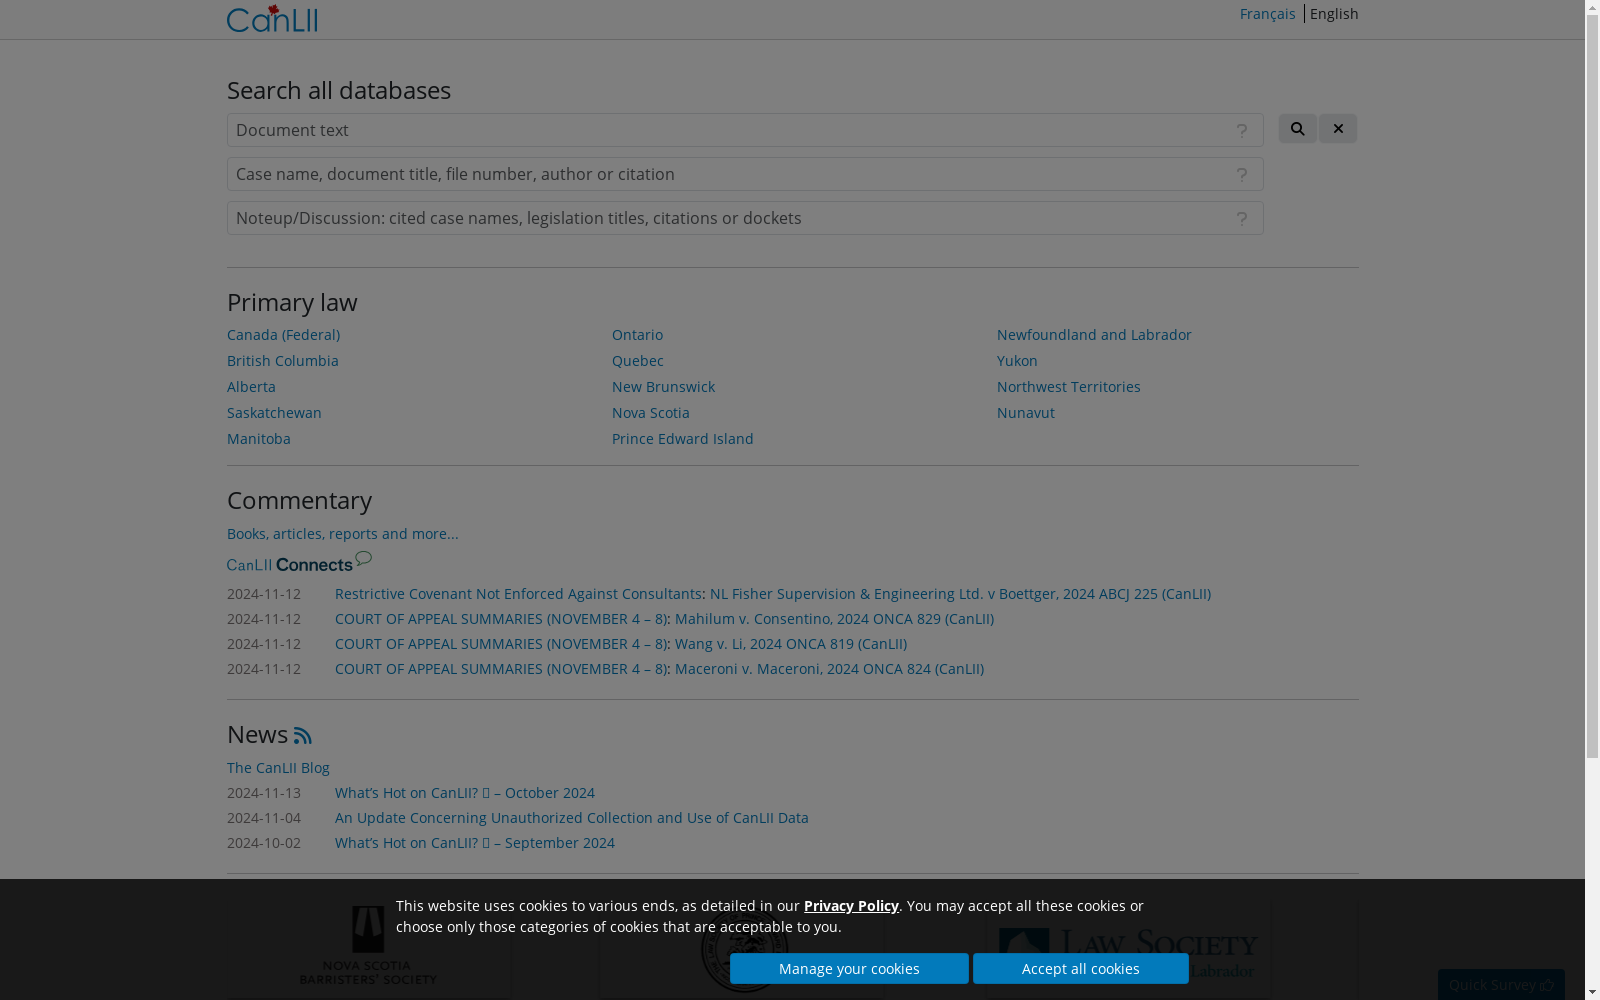Open Mahilum v. Consentino case

pos(834,619)
